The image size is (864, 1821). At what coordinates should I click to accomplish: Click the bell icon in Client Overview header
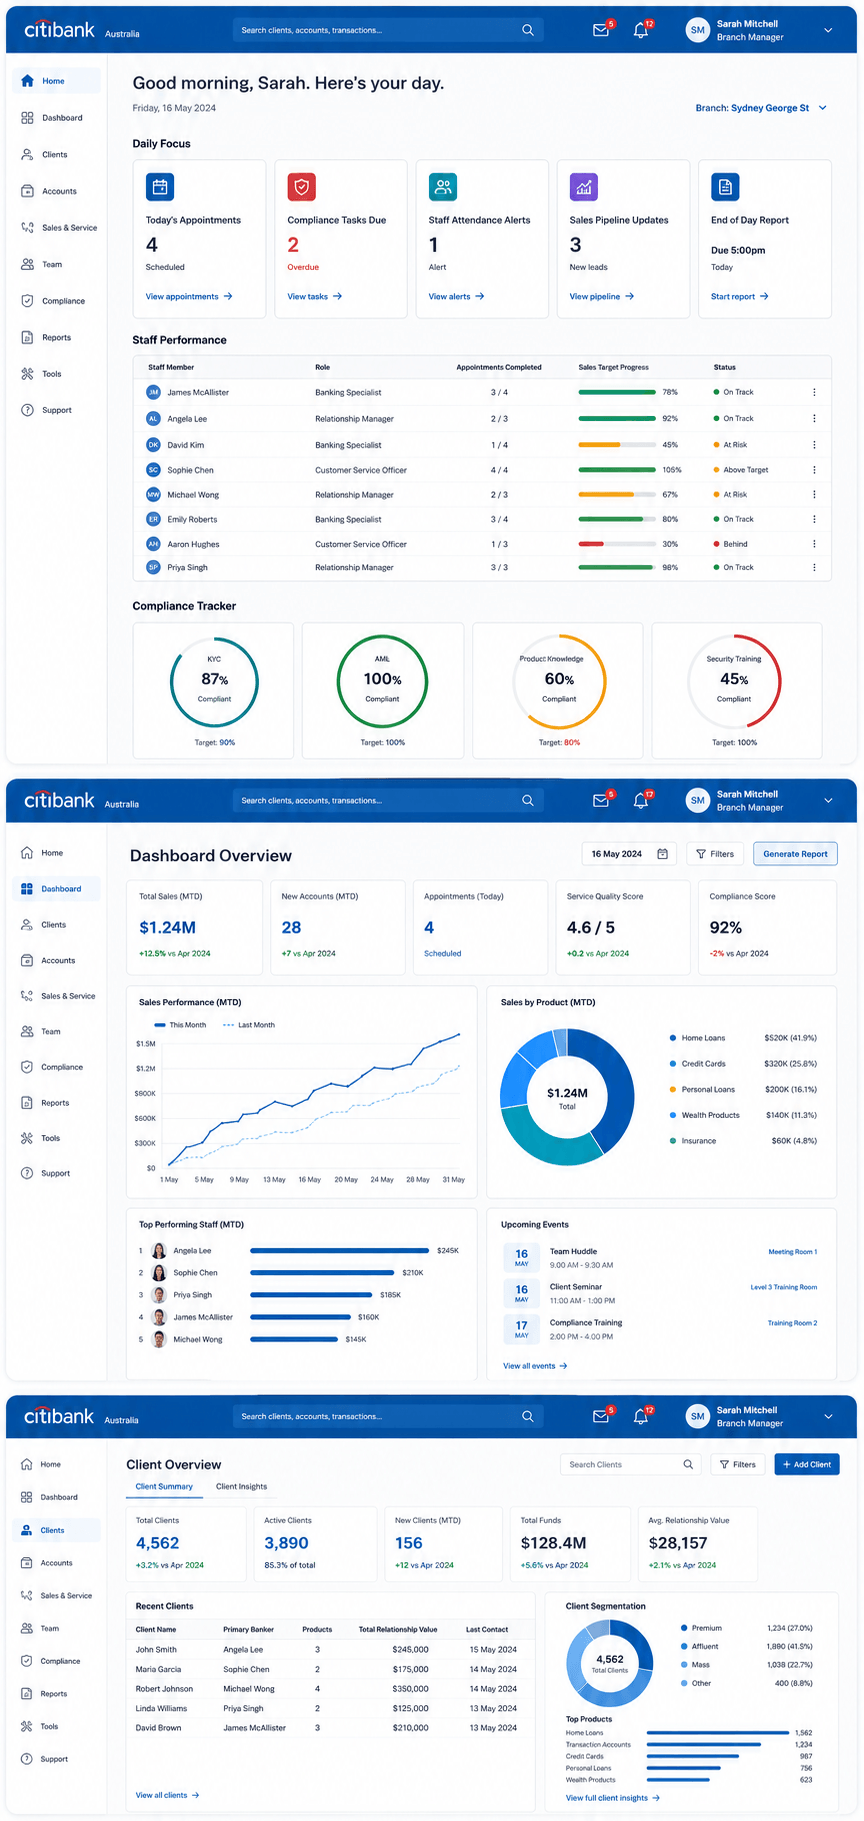641,1416
